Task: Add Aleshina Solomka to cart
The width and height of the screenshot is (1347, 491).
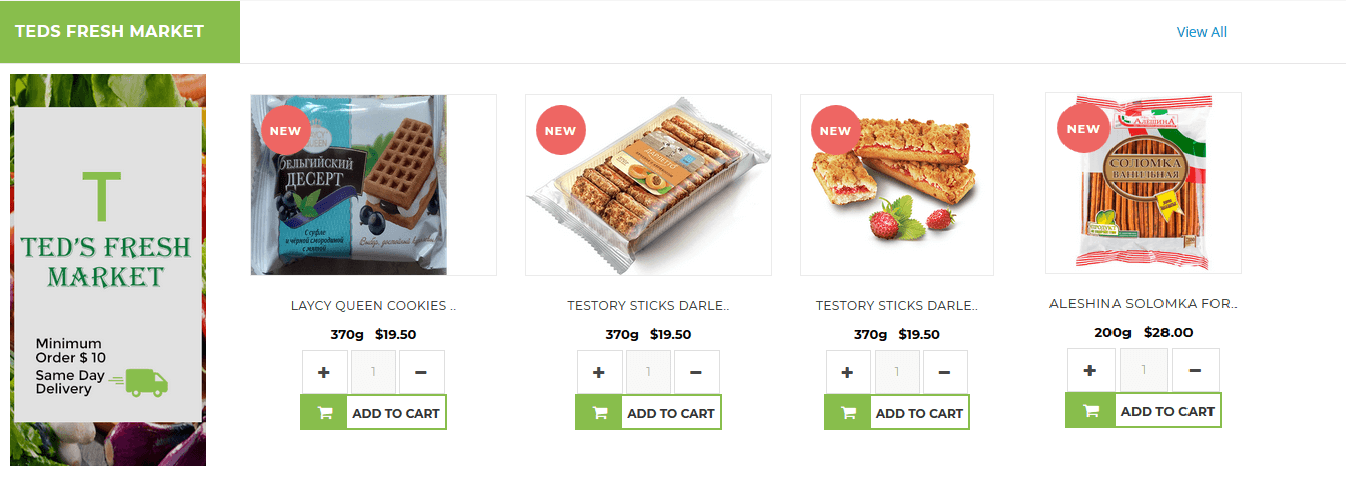Action: tap(1167, 411)
